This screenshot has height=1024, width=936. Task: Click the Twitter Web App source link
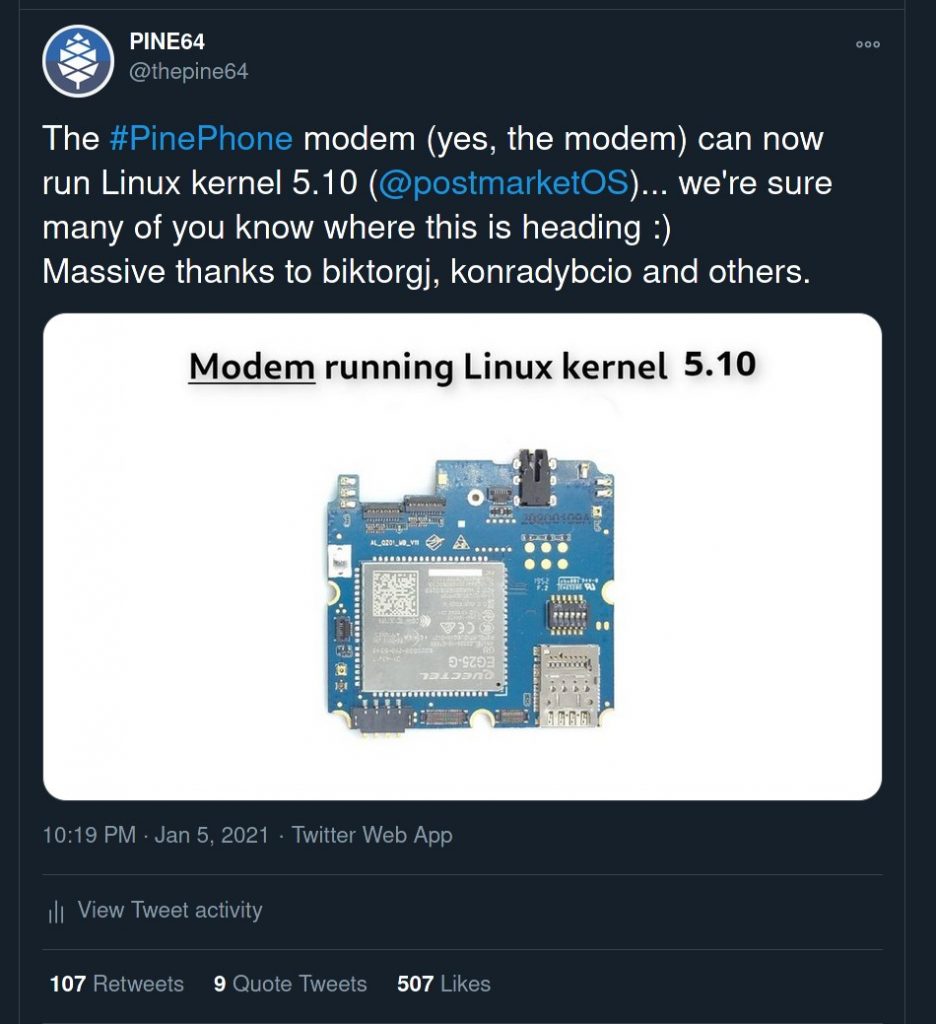[372, 835]
